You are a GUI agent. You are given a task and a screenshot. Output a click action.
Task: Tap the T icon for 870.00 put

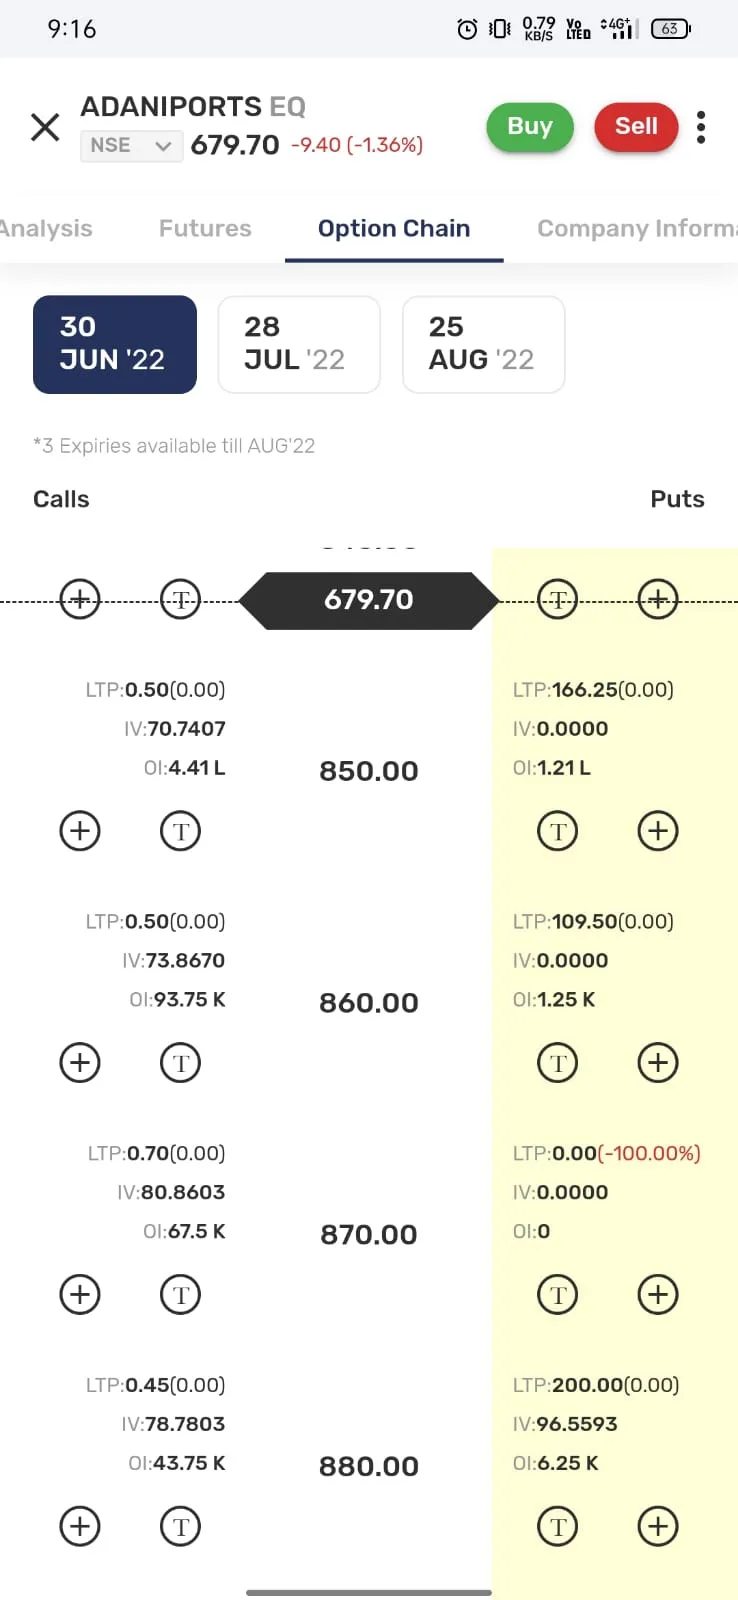click(558, 1295)
